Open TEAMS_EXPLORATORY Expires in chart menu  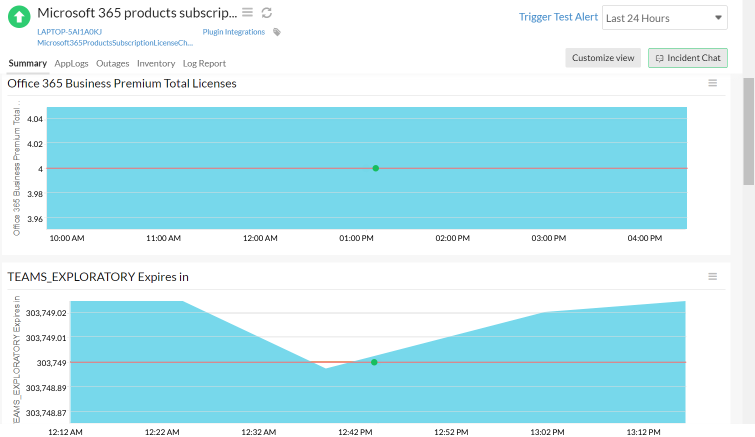click(713, 277)
